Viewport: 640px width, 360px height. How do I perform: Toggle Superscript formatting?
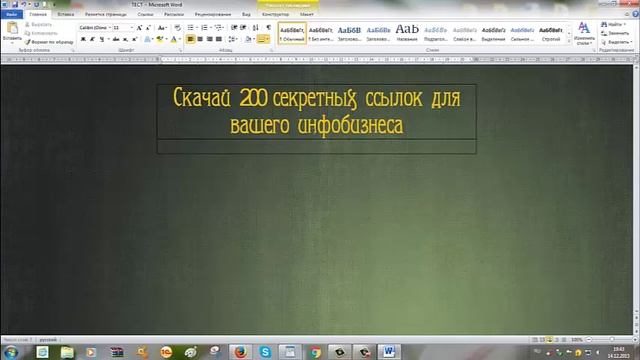click(134, 39)
